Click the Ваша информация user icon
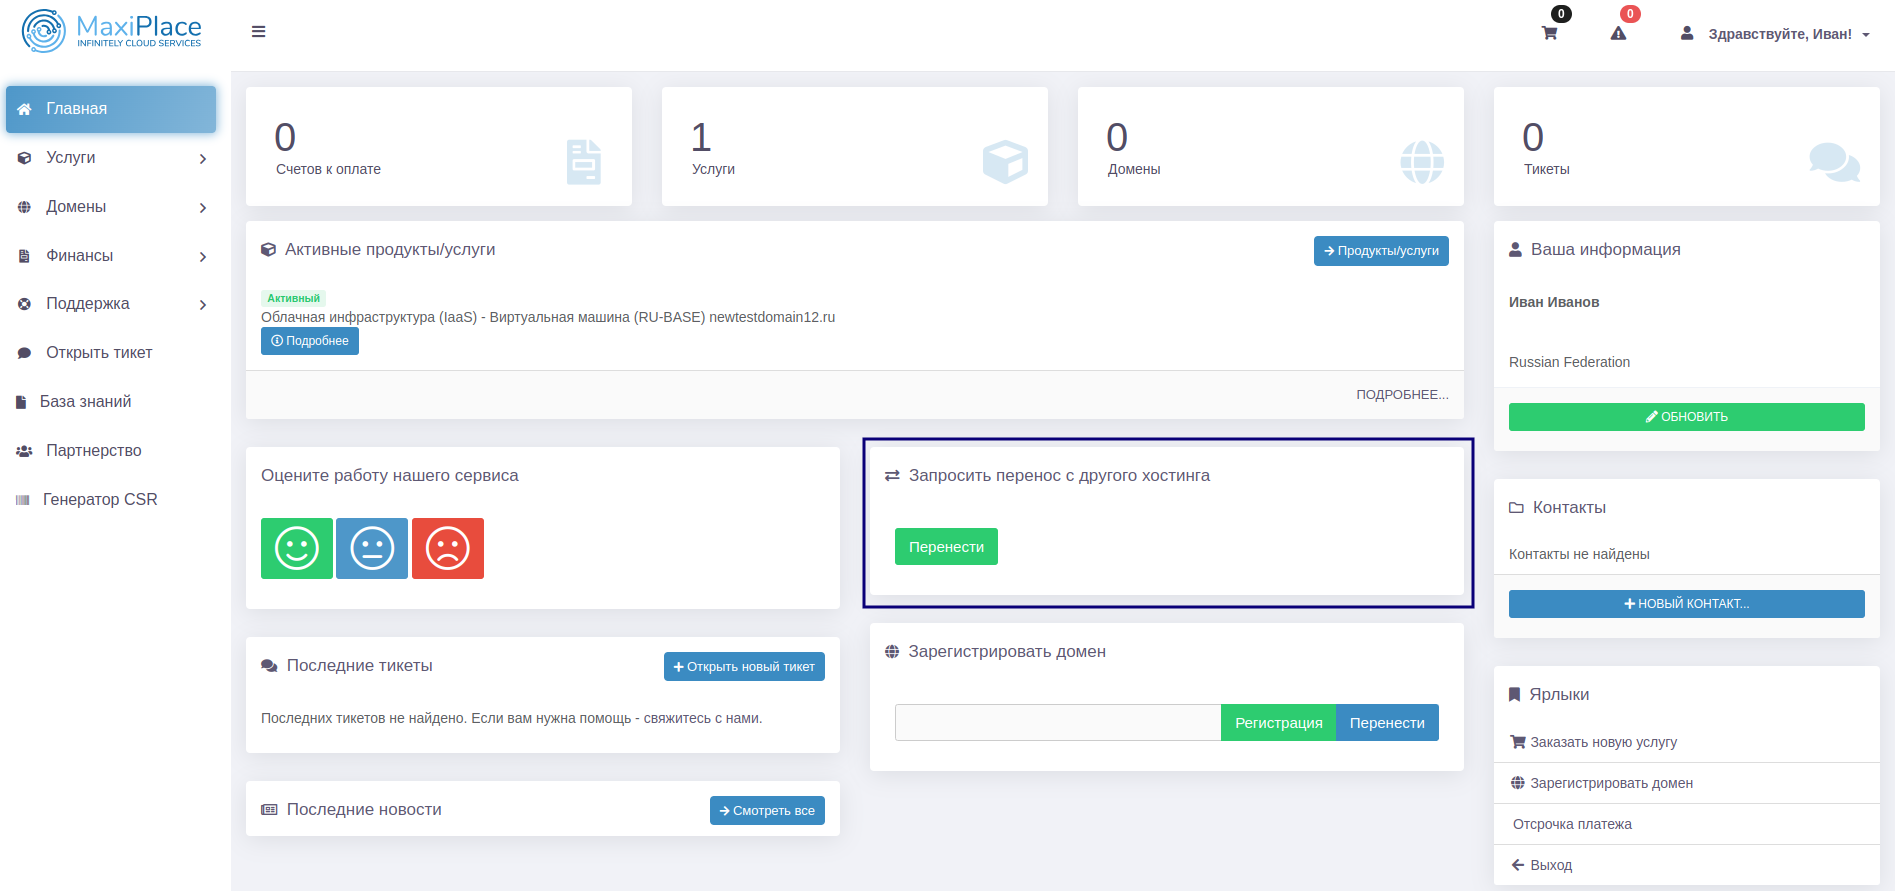 point(1515,250)
